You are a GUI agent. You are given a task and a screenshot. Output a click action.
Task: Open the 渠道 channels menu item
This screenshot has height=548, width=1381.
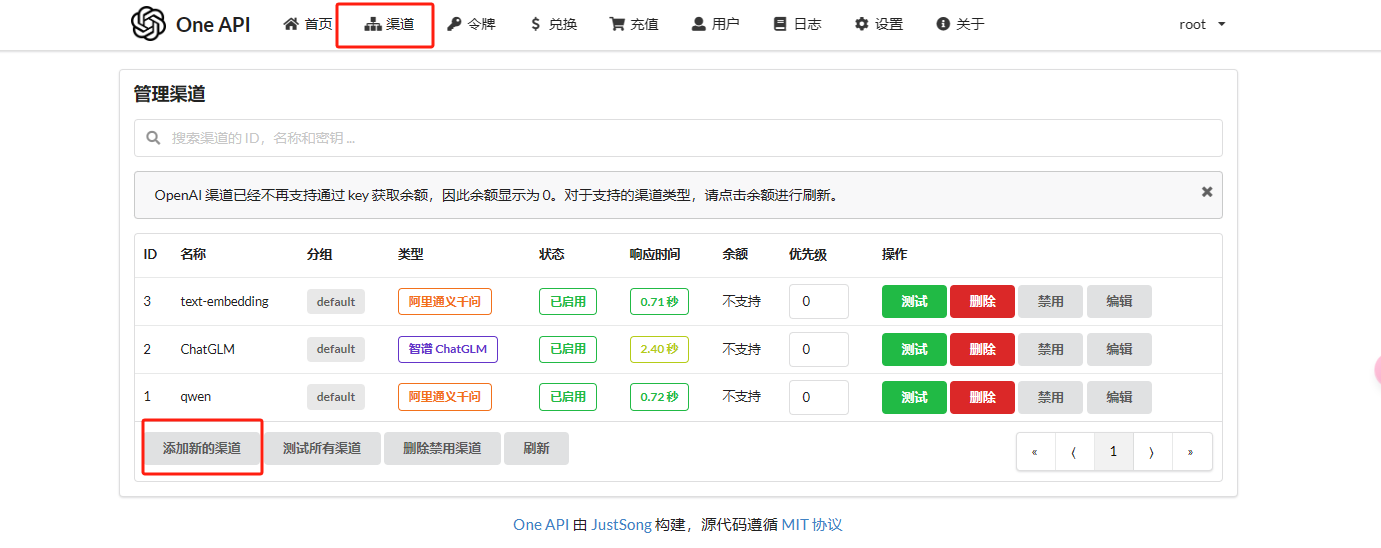point(389,24)
